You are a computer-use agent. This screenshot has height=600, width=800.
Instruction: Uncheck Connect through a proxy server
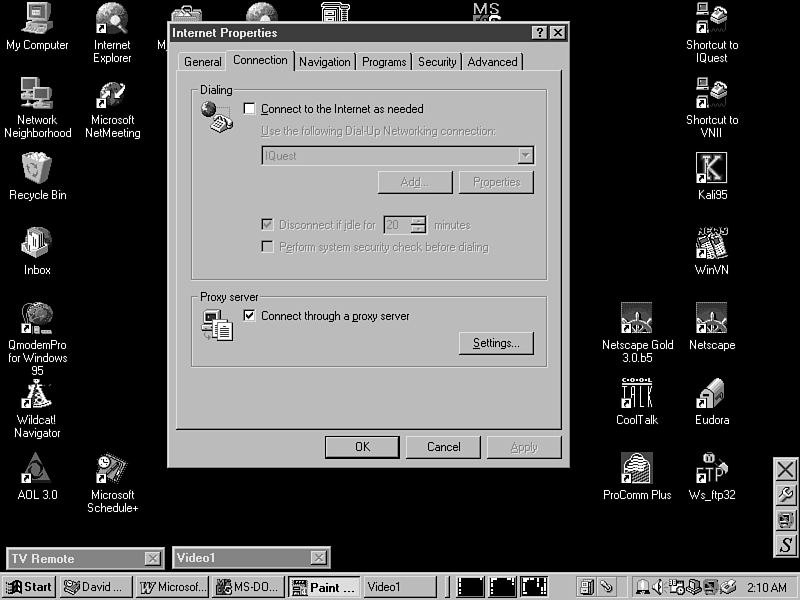pyautogui.click(x=249, y=315)
